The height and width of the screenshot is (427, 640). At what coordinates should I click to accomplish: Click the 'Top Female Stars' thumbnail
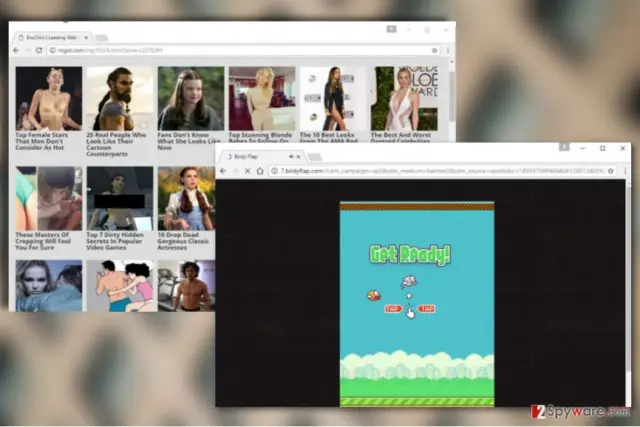point(49,98)
